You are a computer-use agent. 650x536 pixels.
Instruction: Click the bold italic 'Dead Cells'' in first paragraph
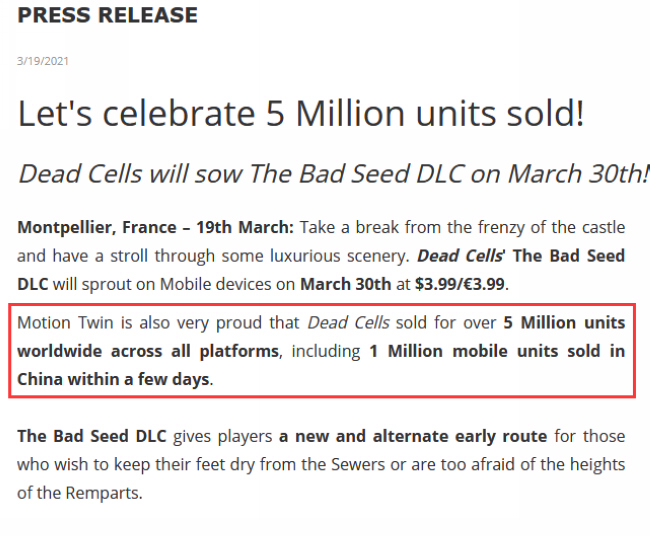(461, 256)
